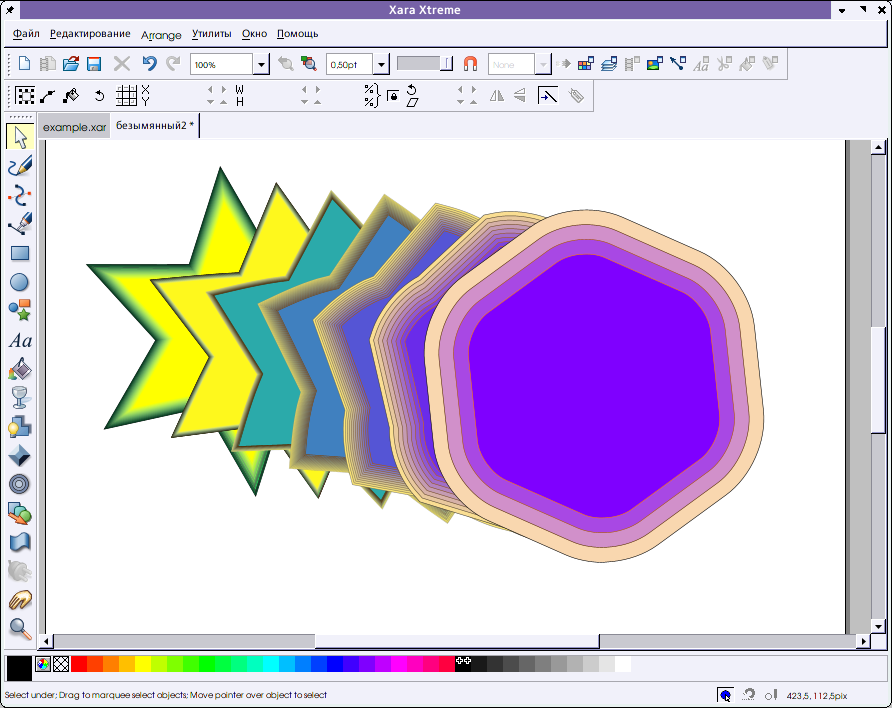Pick the red color swatch
Viewport: 892px width, 708px height.
point(79,664)
